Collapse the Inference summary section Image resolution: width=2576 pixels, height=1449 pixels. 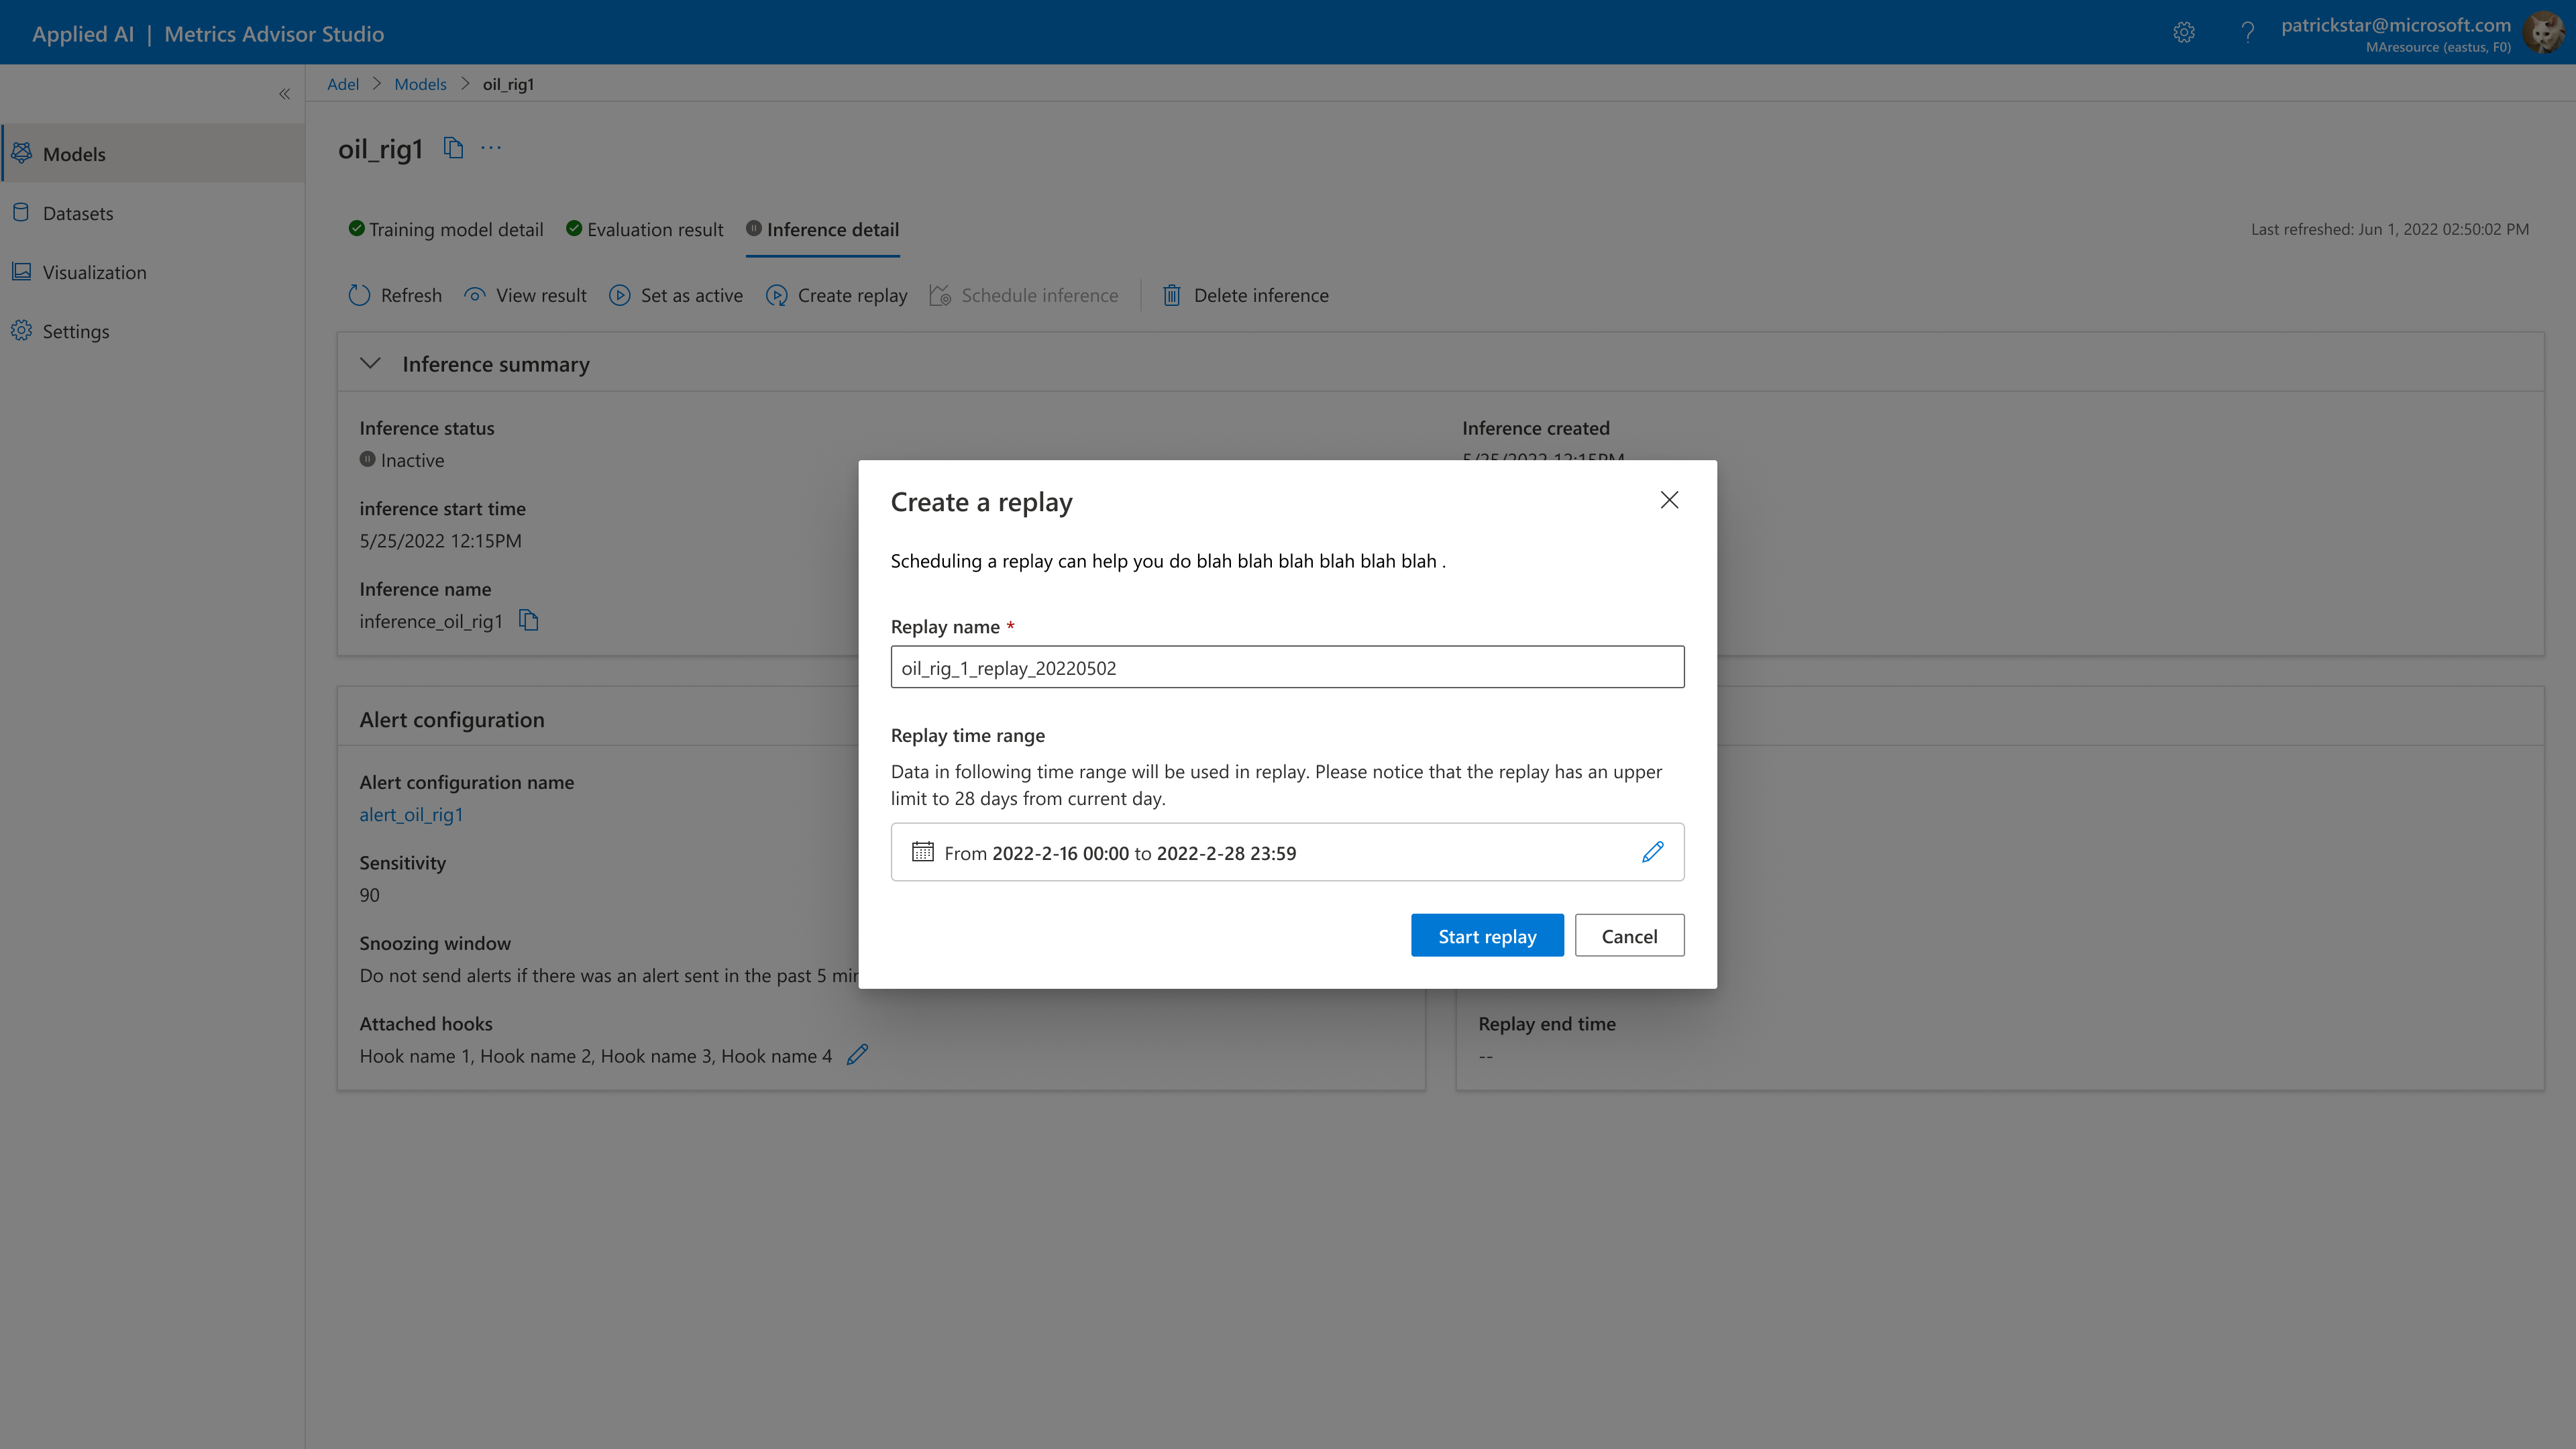tap(370, 364)
